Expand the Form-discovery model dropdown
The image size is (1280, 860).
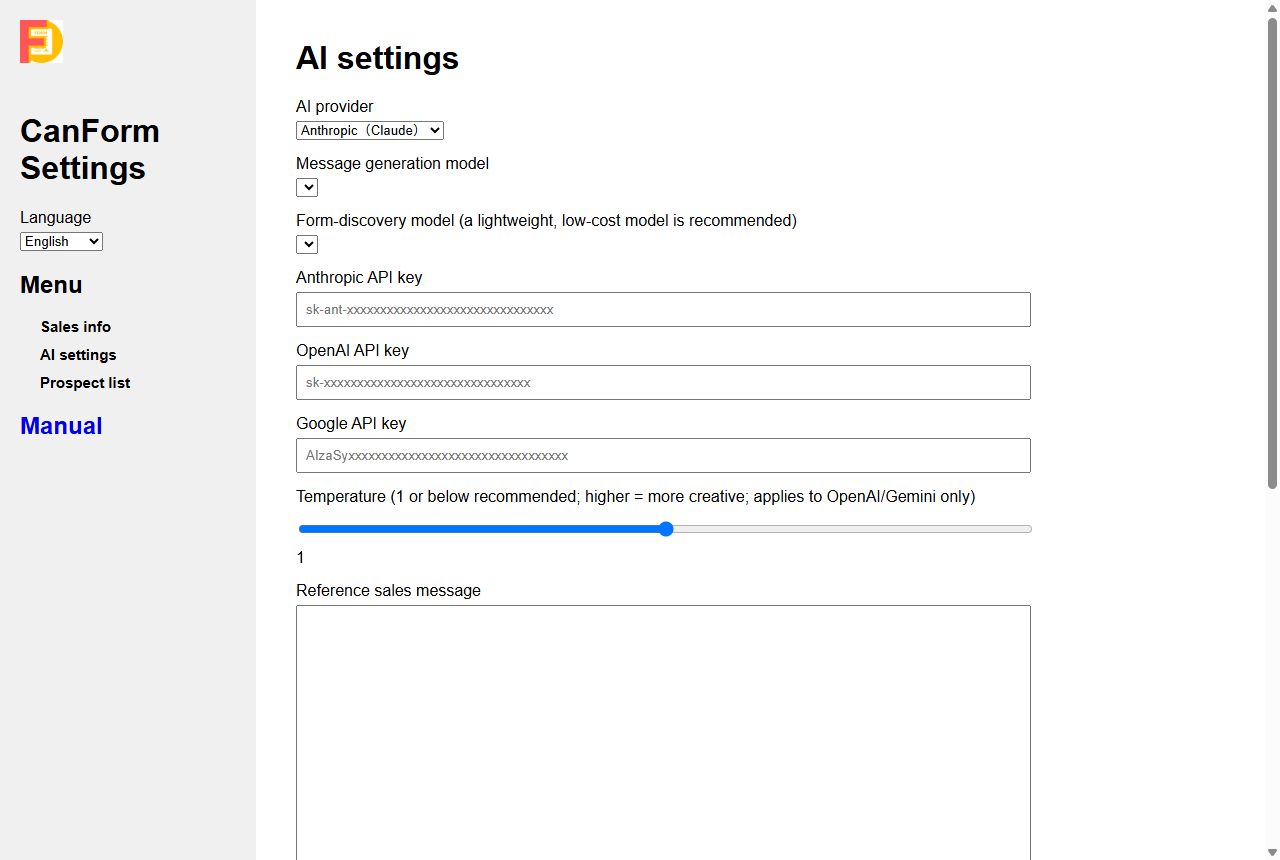pos(307,244)
